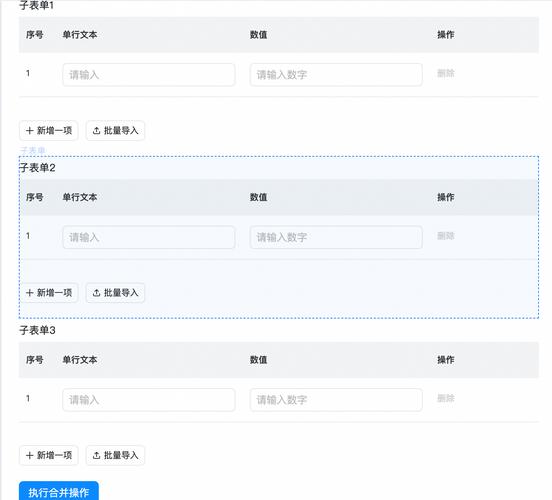Focus the 数值 number input in 子表单1

336,75
